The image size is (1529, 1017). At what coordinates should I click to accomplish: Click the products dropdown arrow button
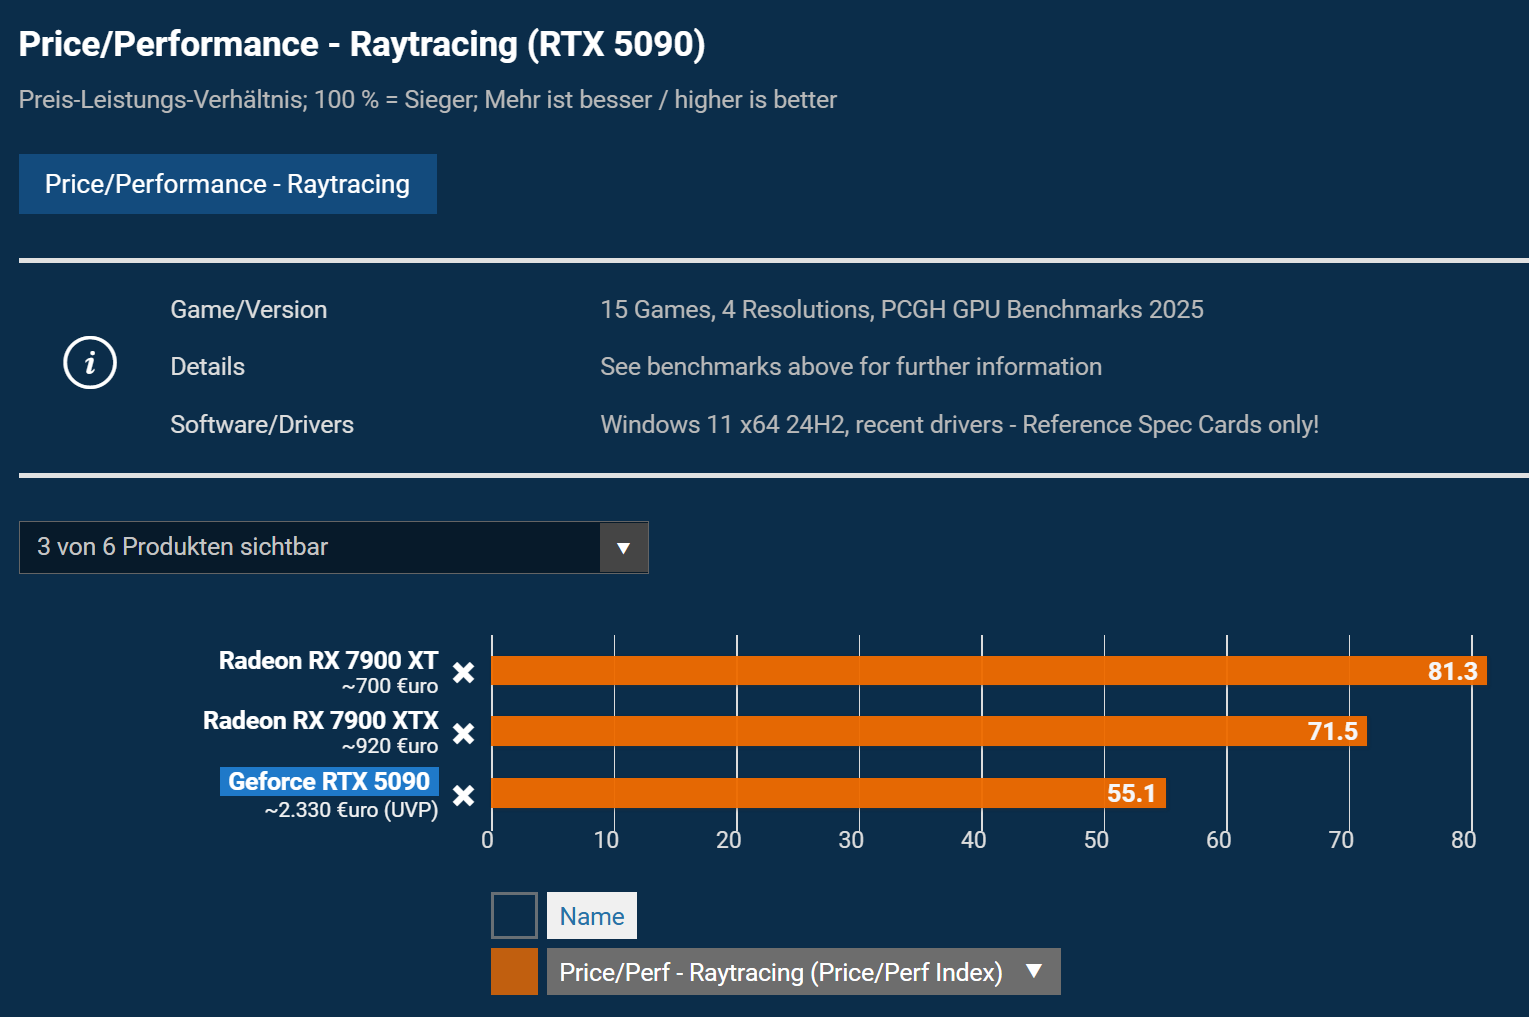(624, 547)
